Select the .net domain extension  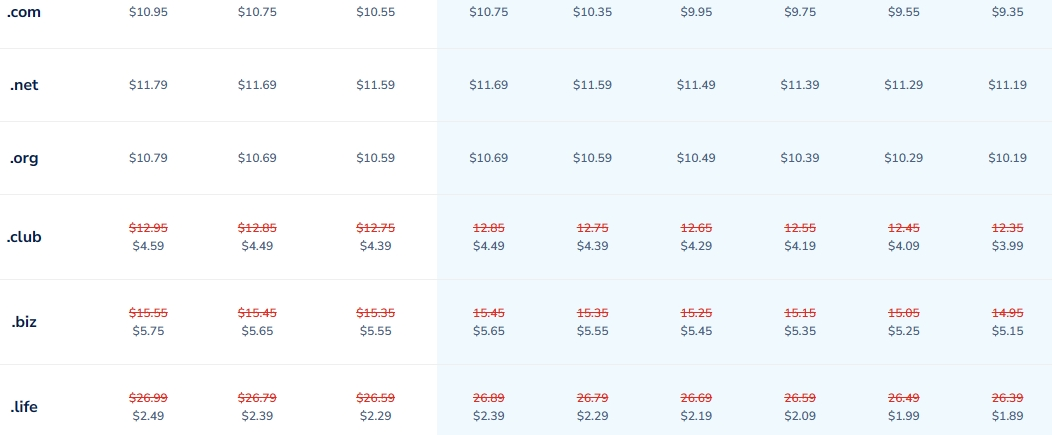click(x=24, y=85)
